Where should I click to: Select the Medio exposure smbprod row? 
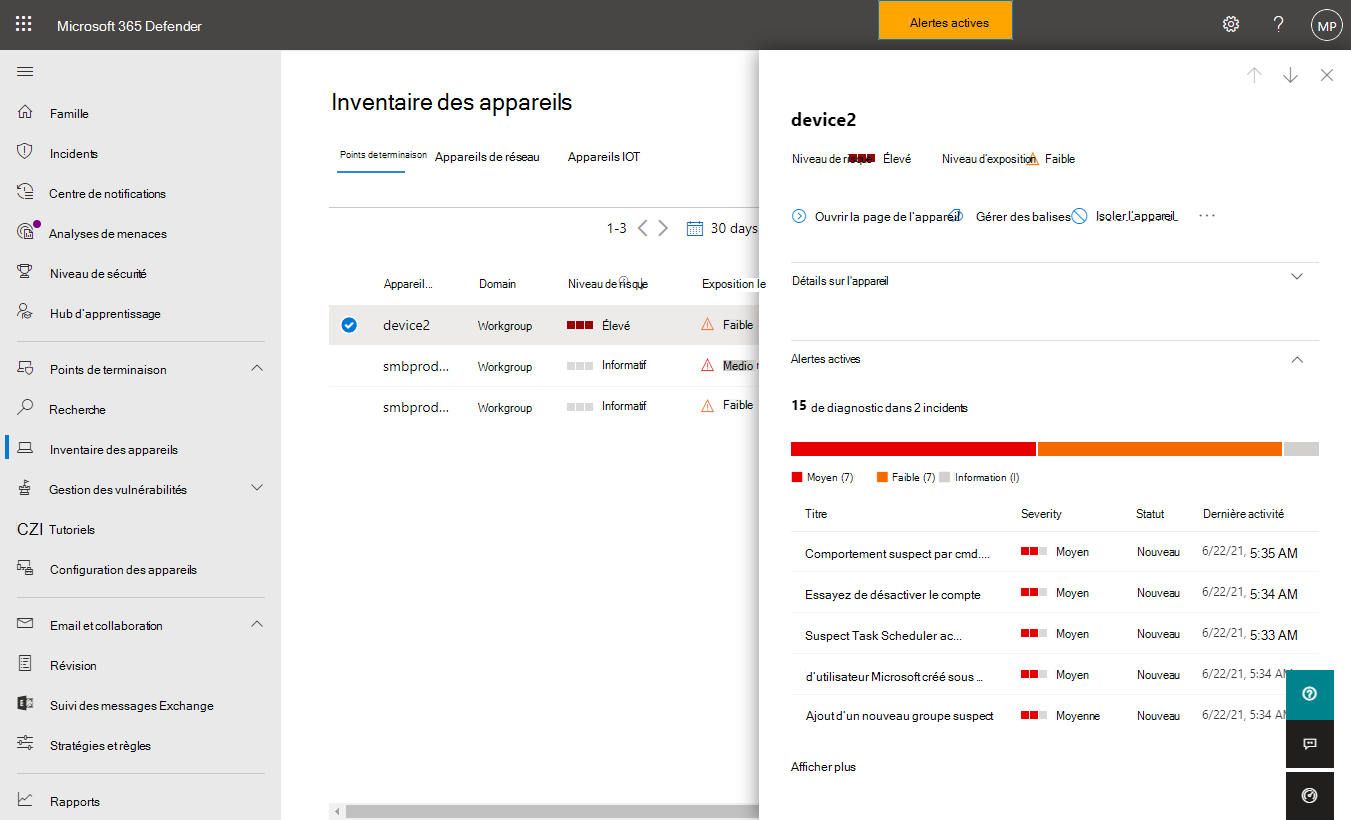[543, 366]
